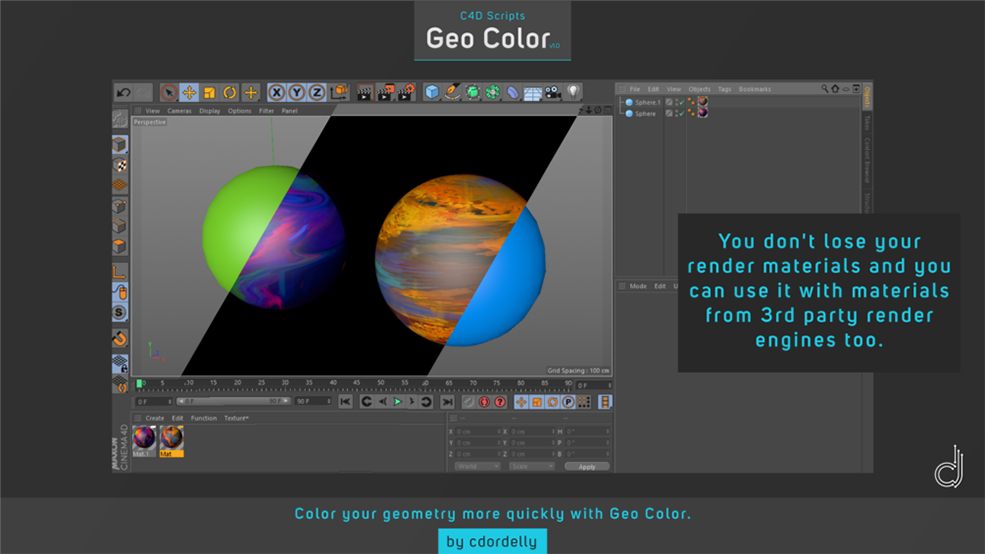This screenshot has width=985, height=554.
Task: Select the Workplane grid icon
Action: pyautogui.click(x=120, y=185)
